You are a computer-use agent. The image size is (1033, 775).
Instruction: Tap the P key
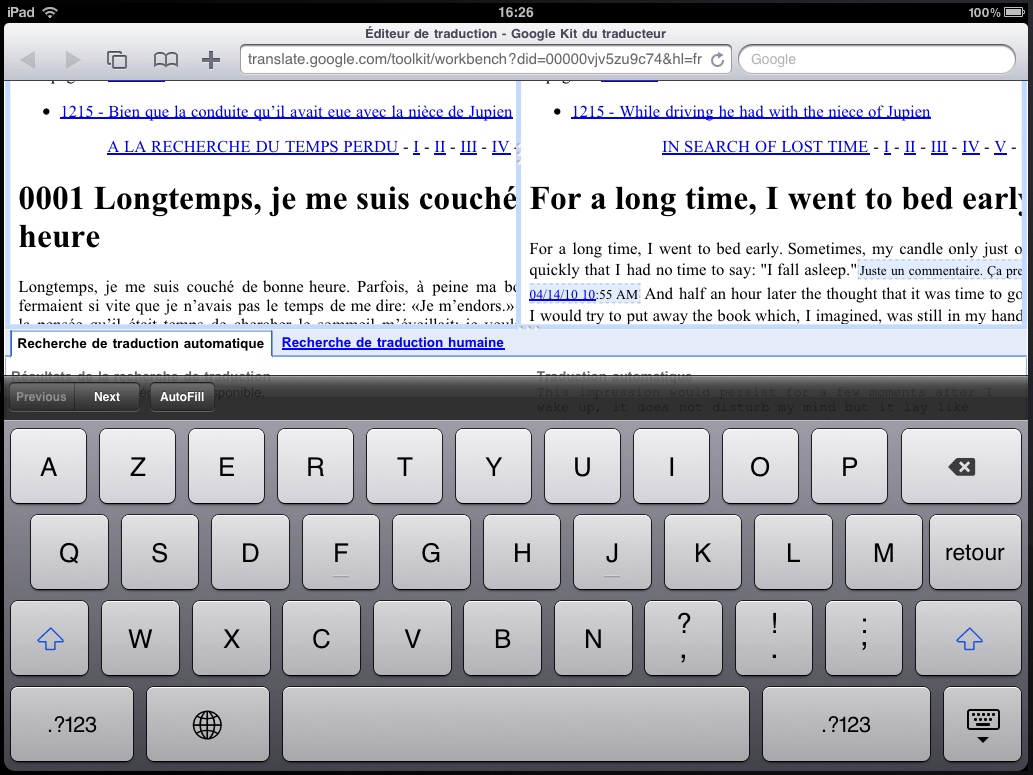click(849, 467)
